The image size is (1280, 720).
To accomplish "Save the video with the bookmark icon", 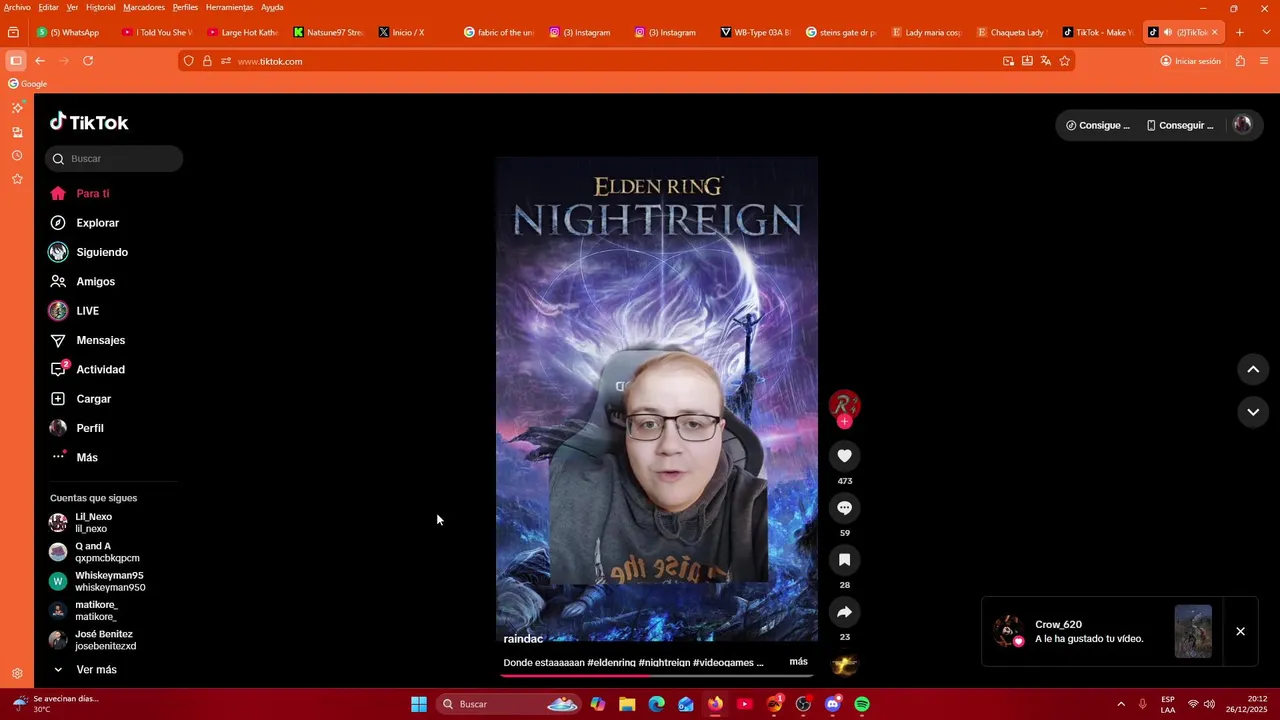I will point(844,560).
